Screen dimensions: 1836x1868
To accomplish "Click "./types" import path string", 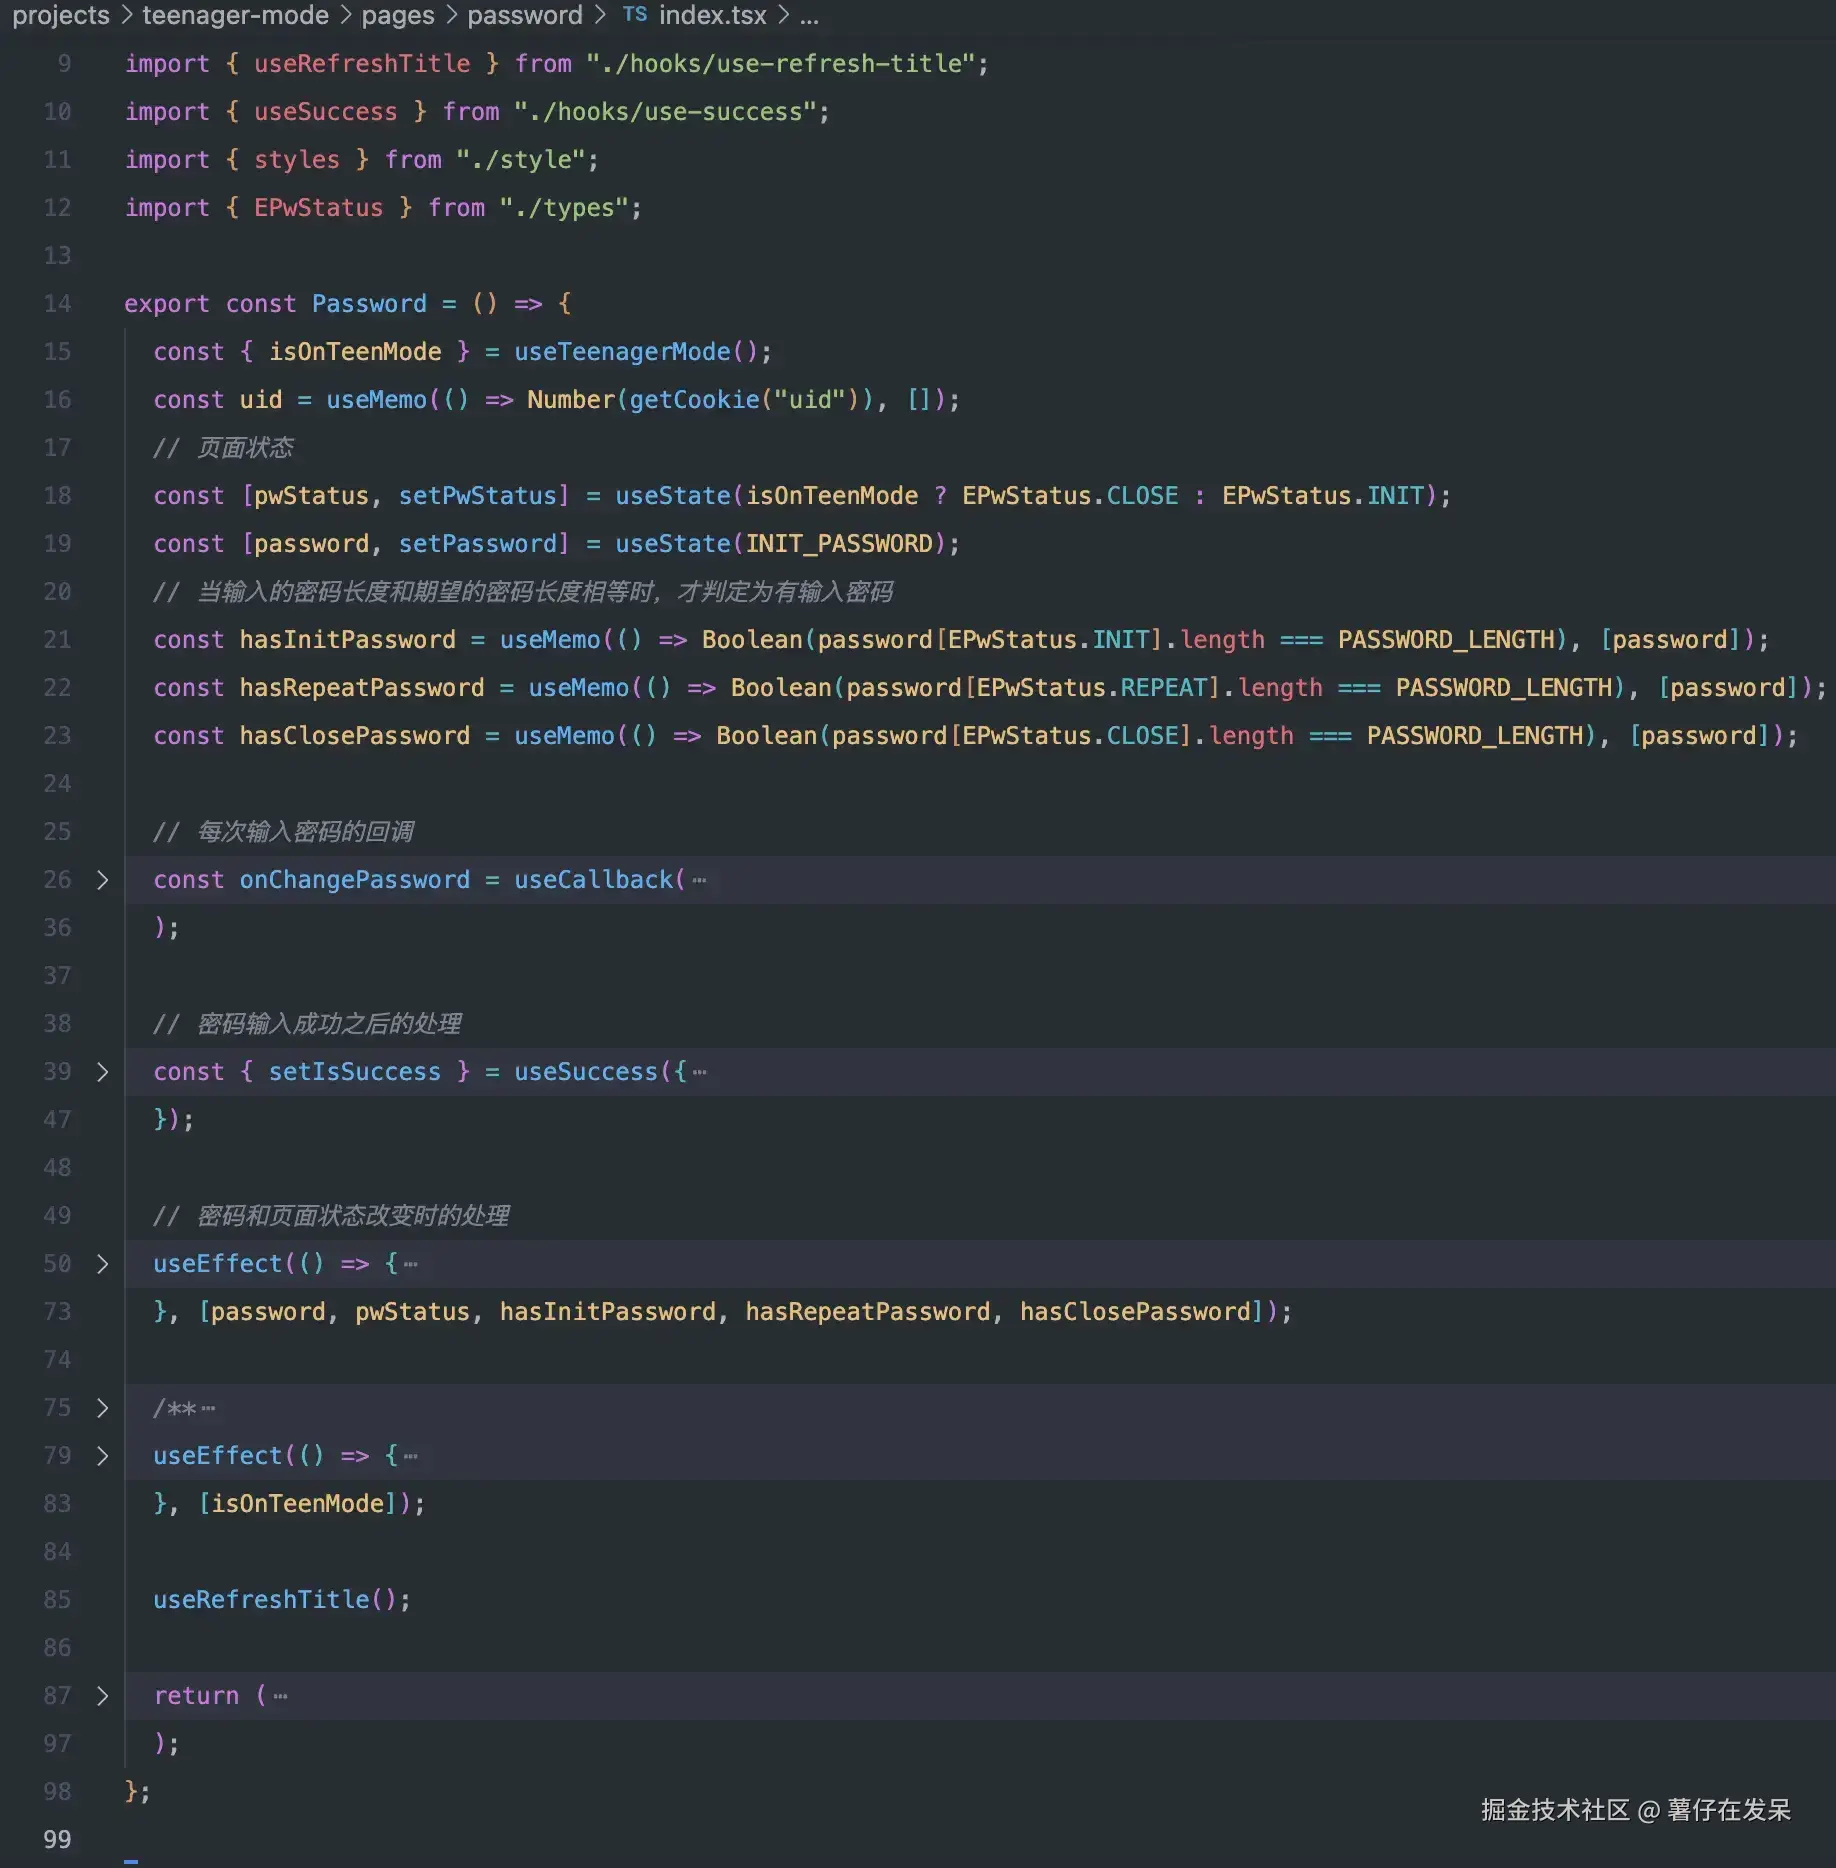I will [564, 208].
